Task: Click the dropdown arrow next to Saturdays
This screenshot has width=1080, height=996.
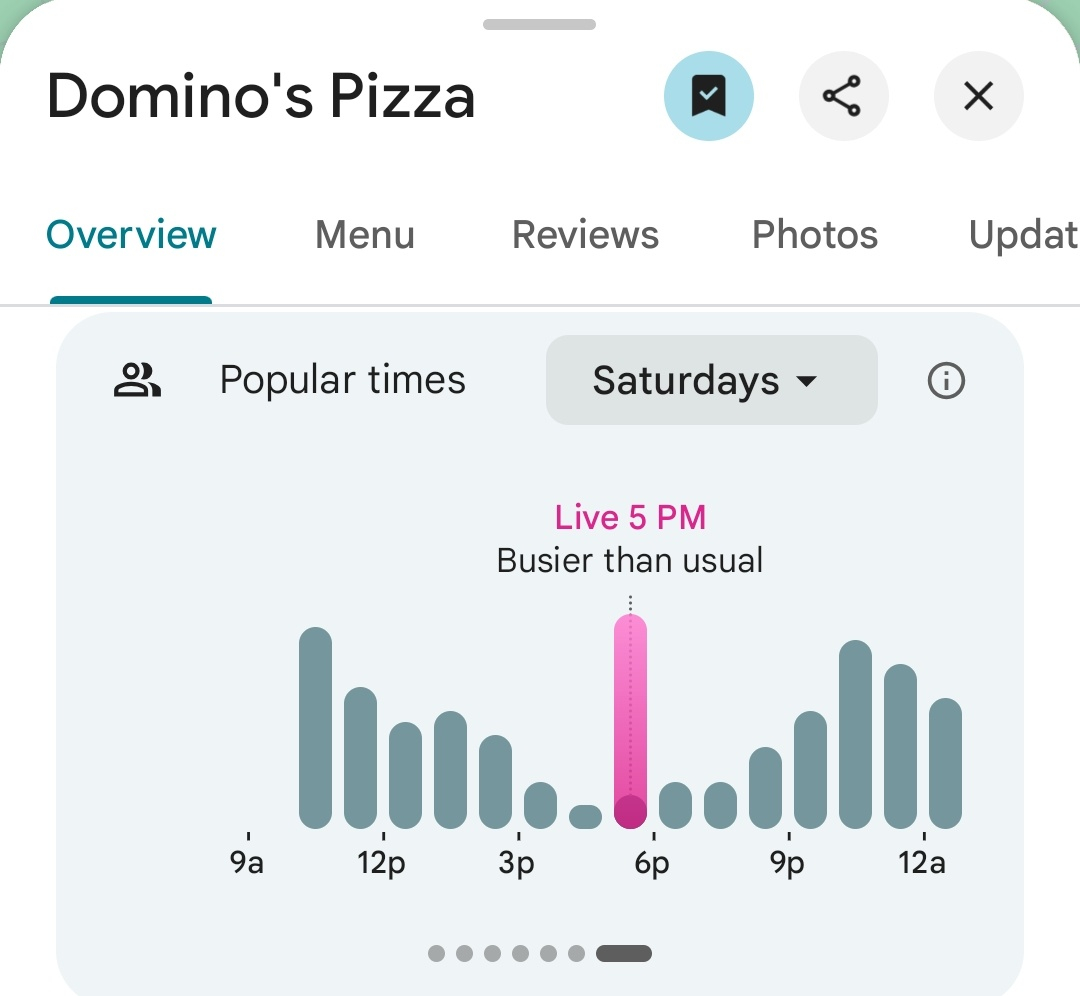Action: (x=806, y=381)
